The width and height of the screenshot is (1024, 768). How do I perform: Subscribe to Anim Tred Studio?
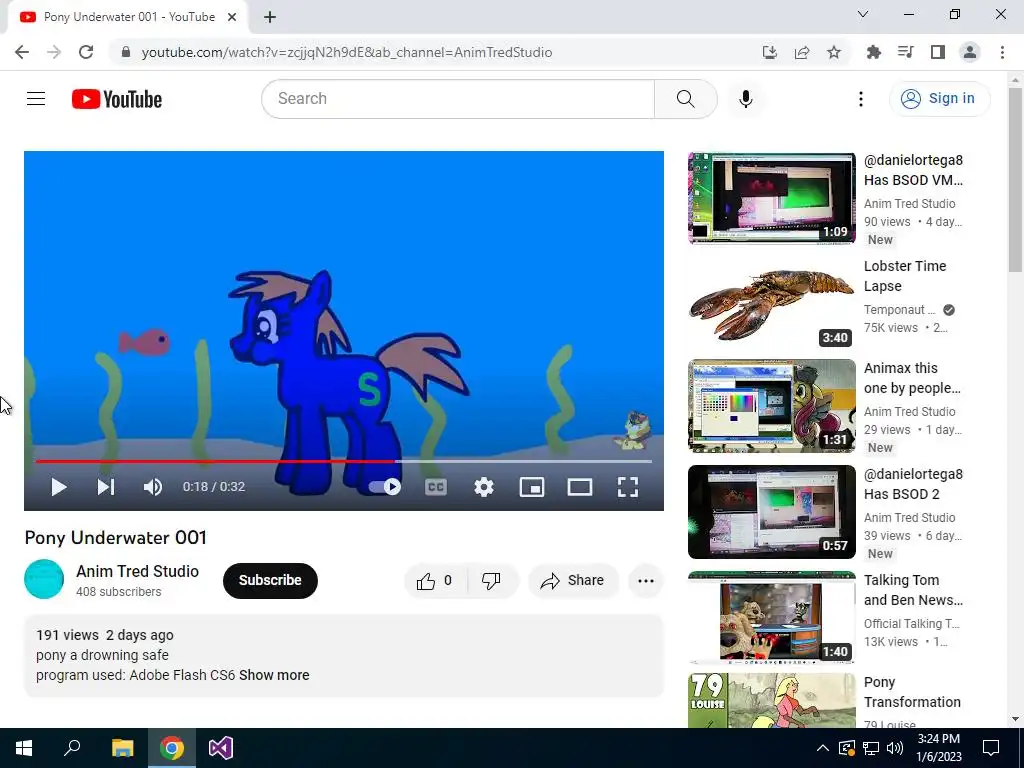270,581
